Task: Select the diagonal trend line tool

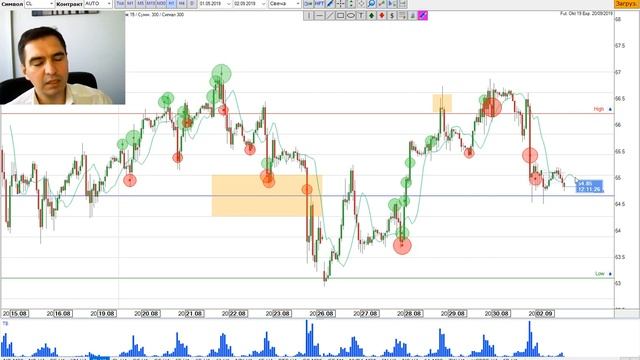Action: coord(330,16)
